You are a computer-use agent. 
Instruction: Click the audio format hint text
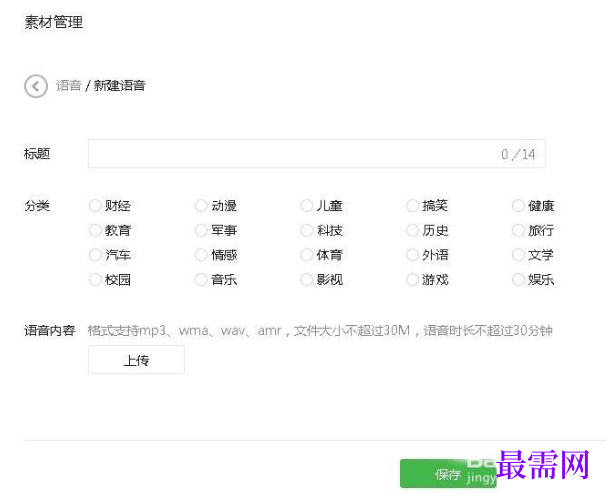(x=320, y=330)
